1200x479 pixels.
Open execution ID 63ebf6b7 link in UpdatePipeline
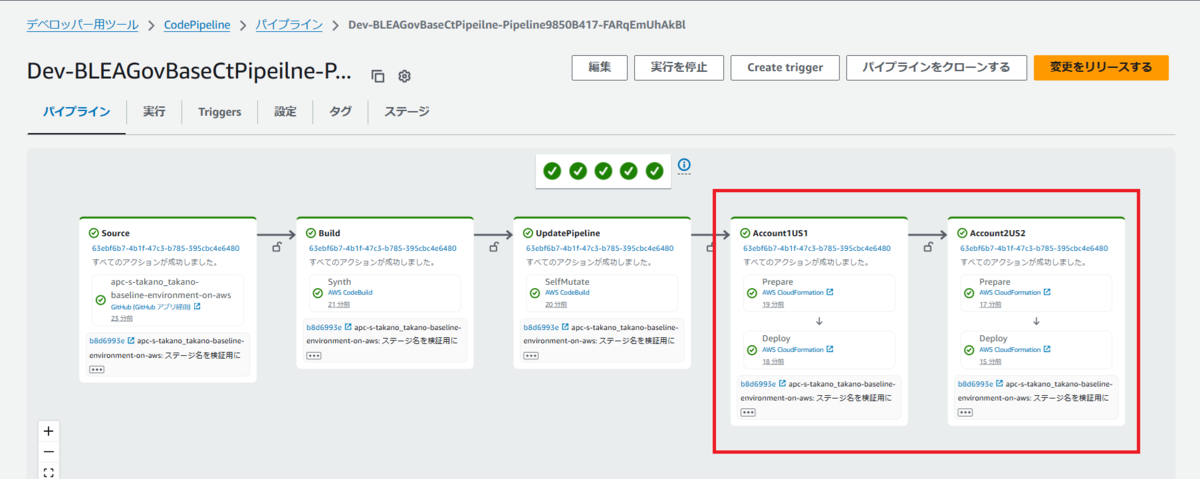(x=600, y=248)
